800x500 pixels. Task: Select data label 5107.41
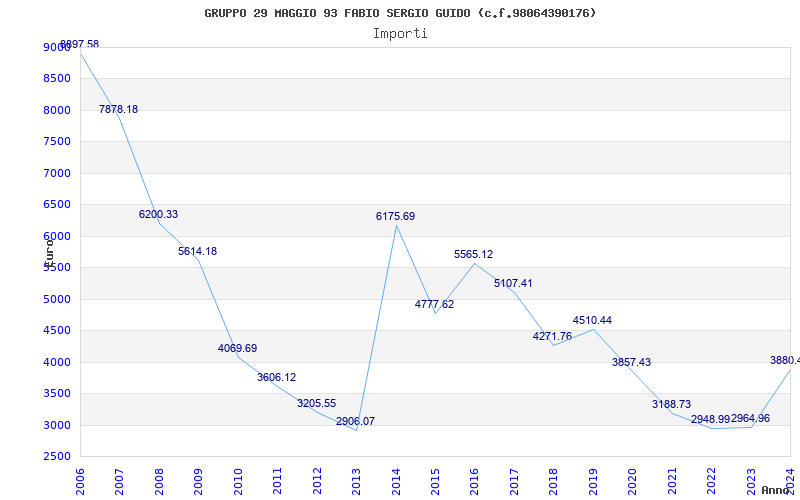point(513,284)
